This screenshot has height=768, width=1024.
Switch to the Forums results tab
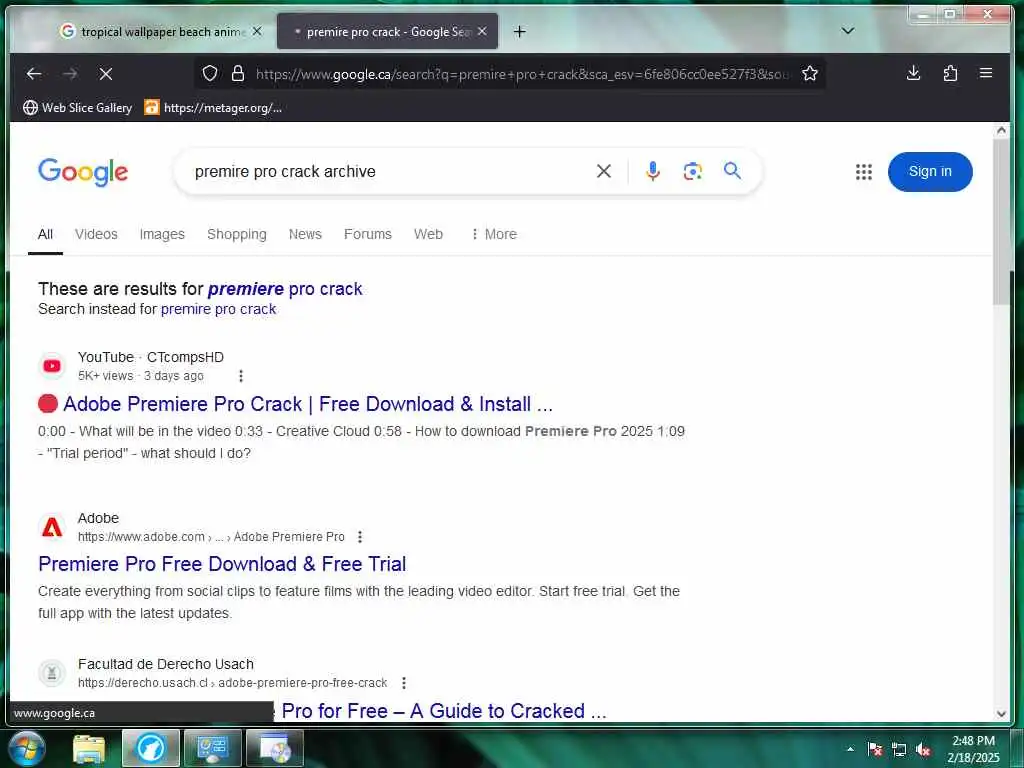[368, 234]
